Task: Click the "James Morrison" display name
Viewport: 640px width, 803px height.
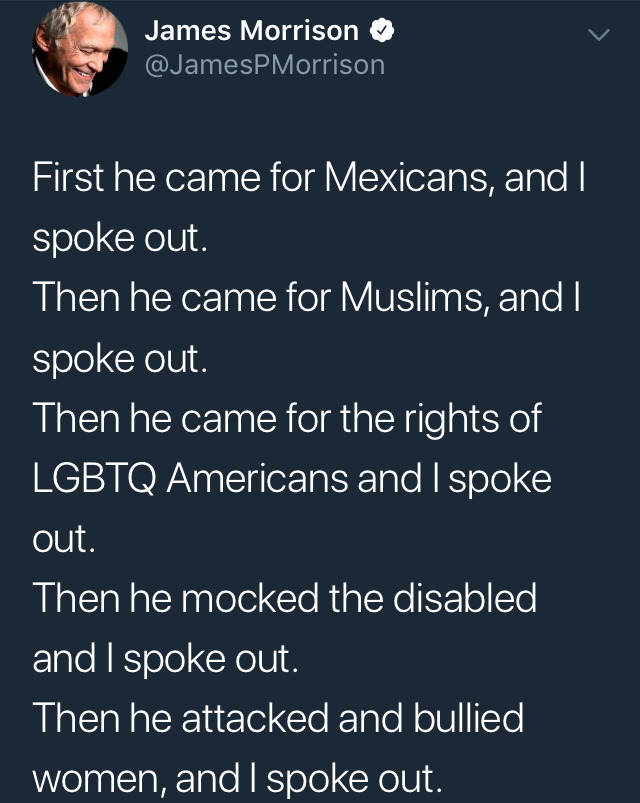Action: point(251,31)
